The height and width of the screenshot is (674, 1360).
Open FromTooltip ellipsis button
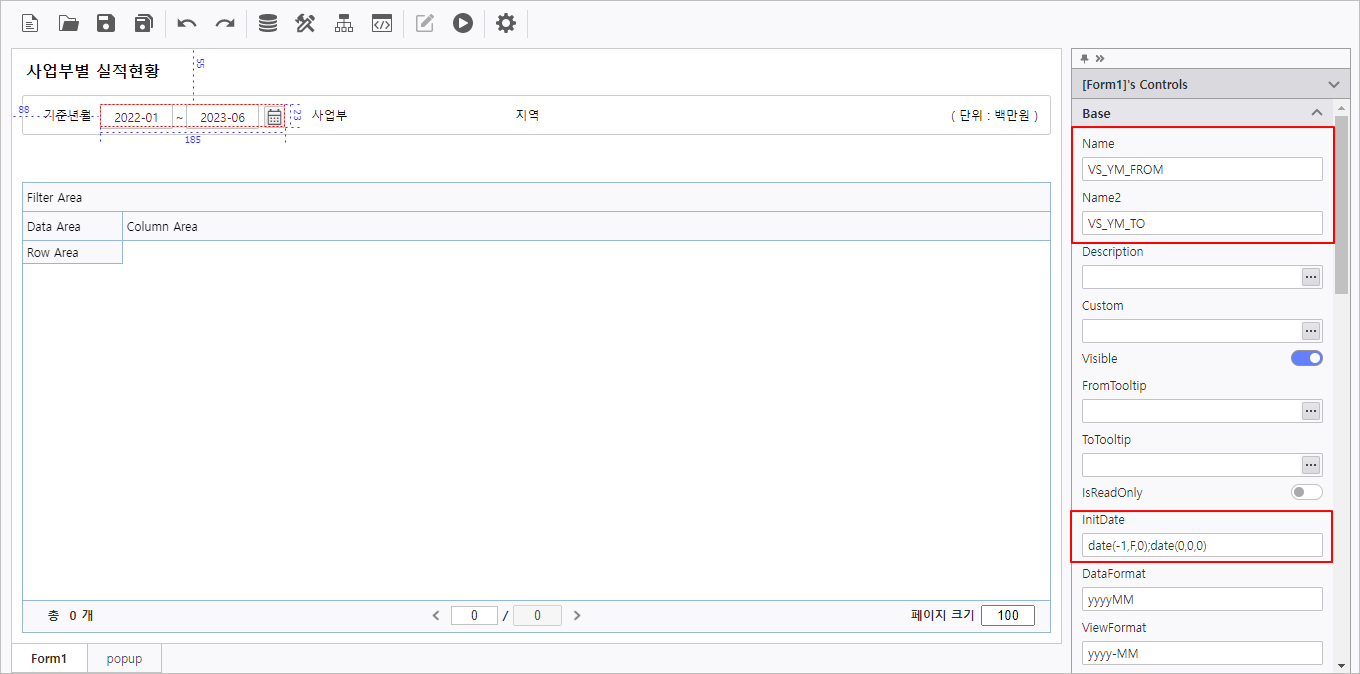pyautogui.click(x=1311, y=411)
